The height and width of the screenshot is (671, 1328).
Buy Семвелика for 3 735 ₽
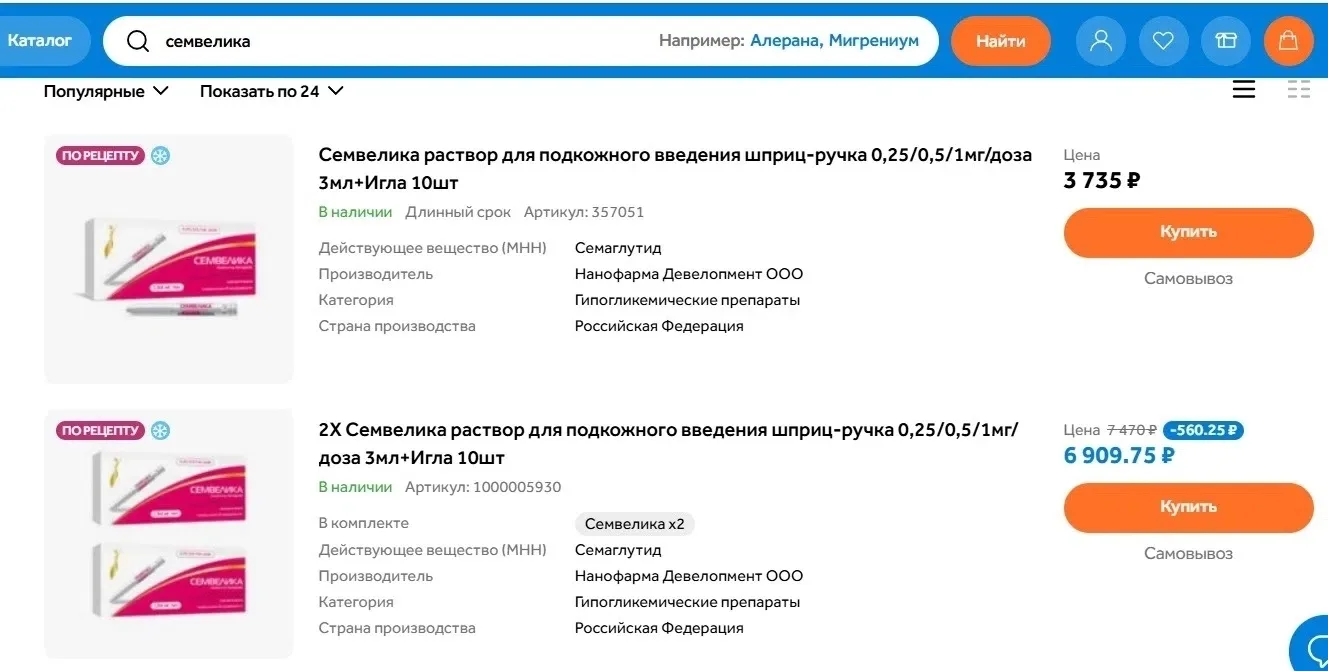(x=1189, y=232)
